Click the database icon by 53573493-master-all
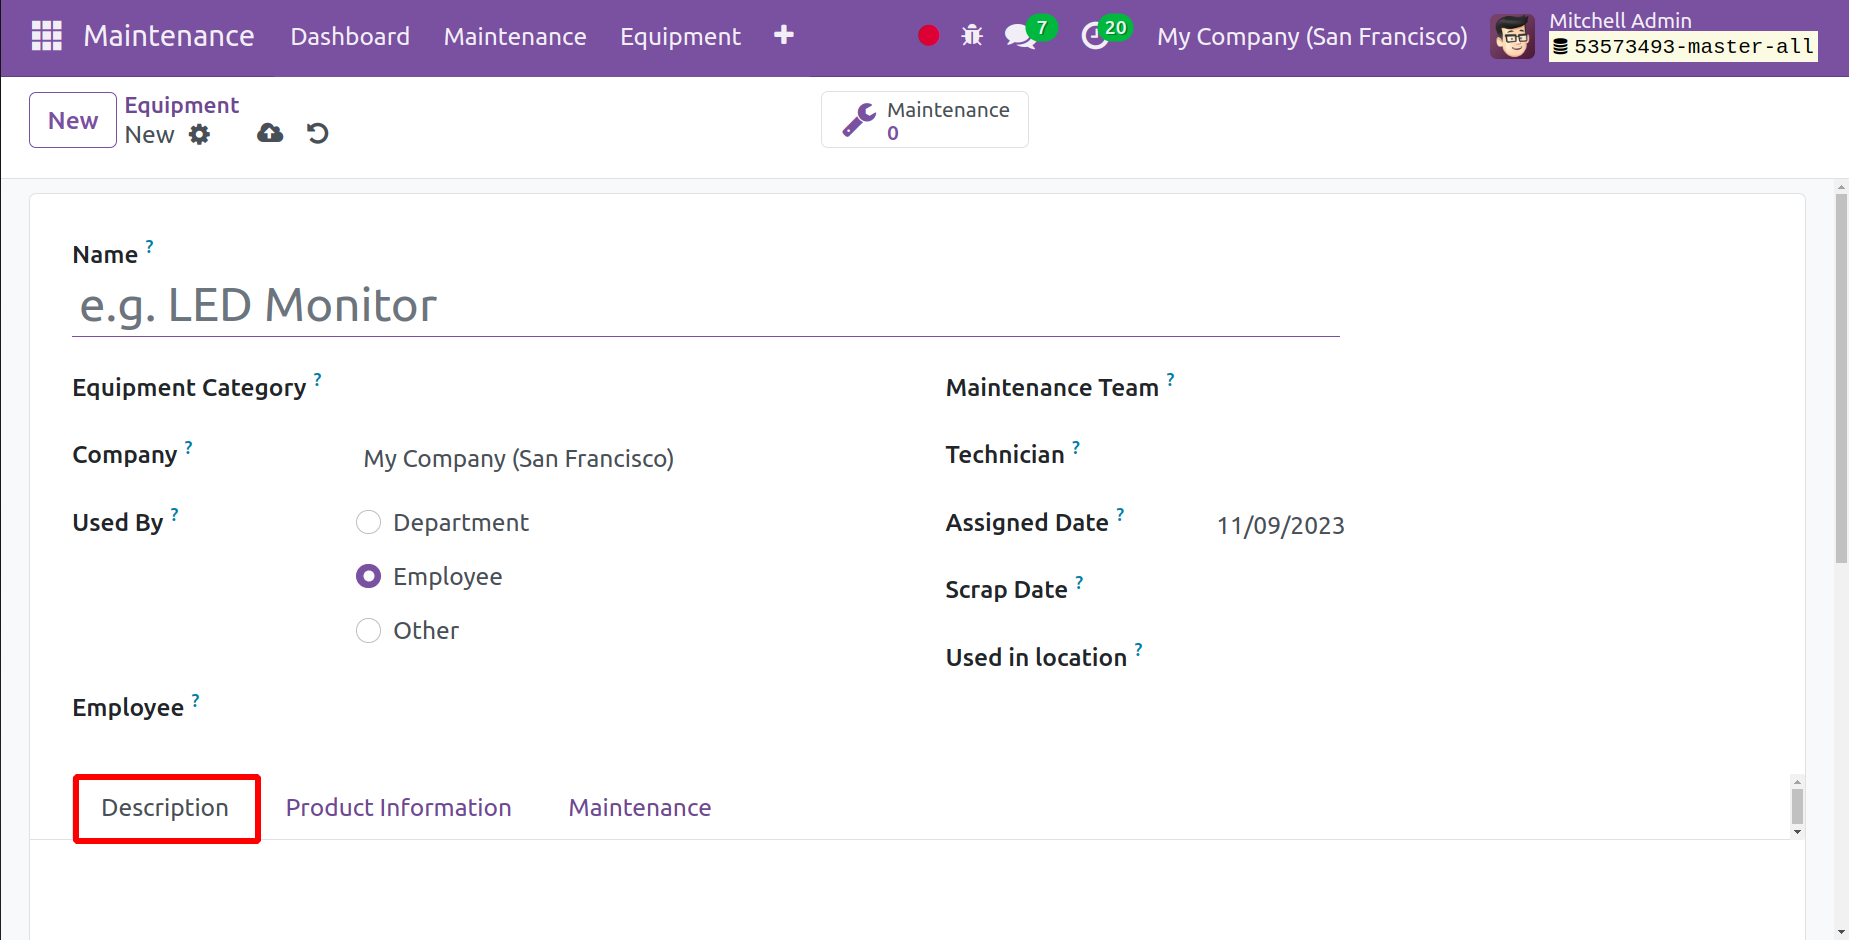 [1560, 47]
